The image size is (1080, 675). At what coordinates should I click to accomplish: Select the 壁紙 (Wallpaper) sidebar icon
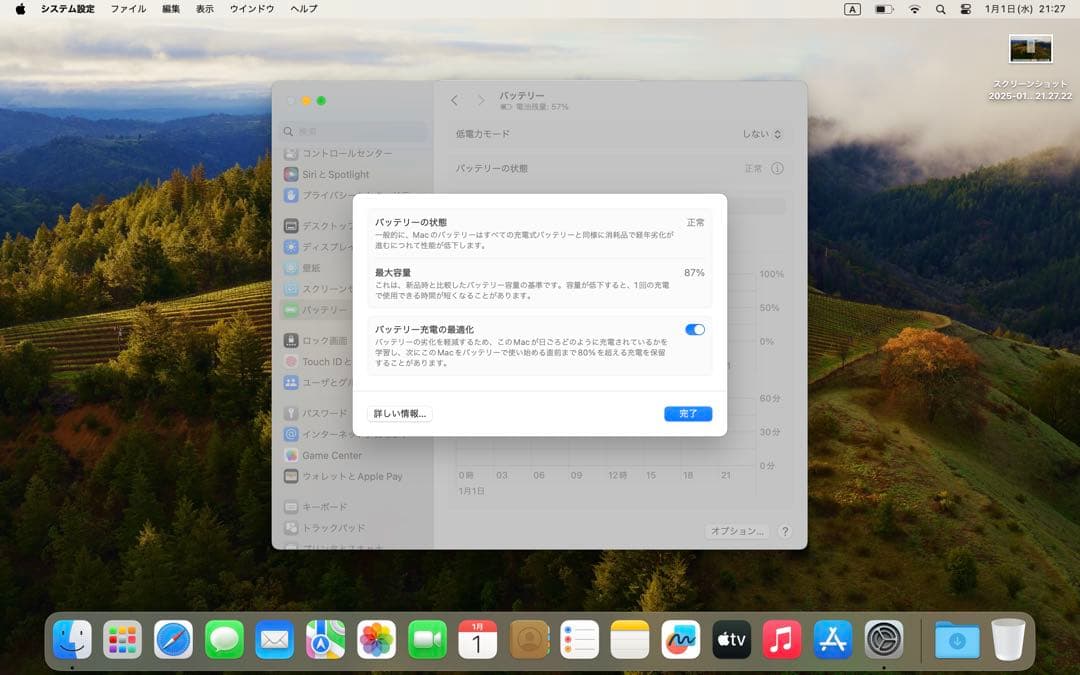[x=320, y=268]
